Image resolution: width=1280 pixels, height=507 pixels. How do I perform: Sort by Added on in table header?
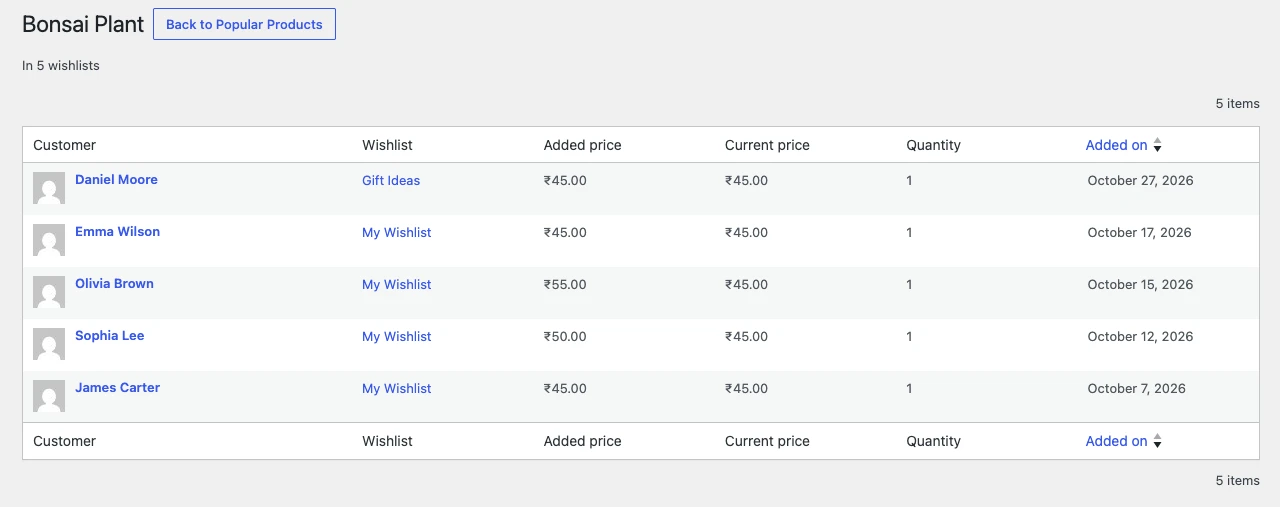click(x=1116, y=145)
